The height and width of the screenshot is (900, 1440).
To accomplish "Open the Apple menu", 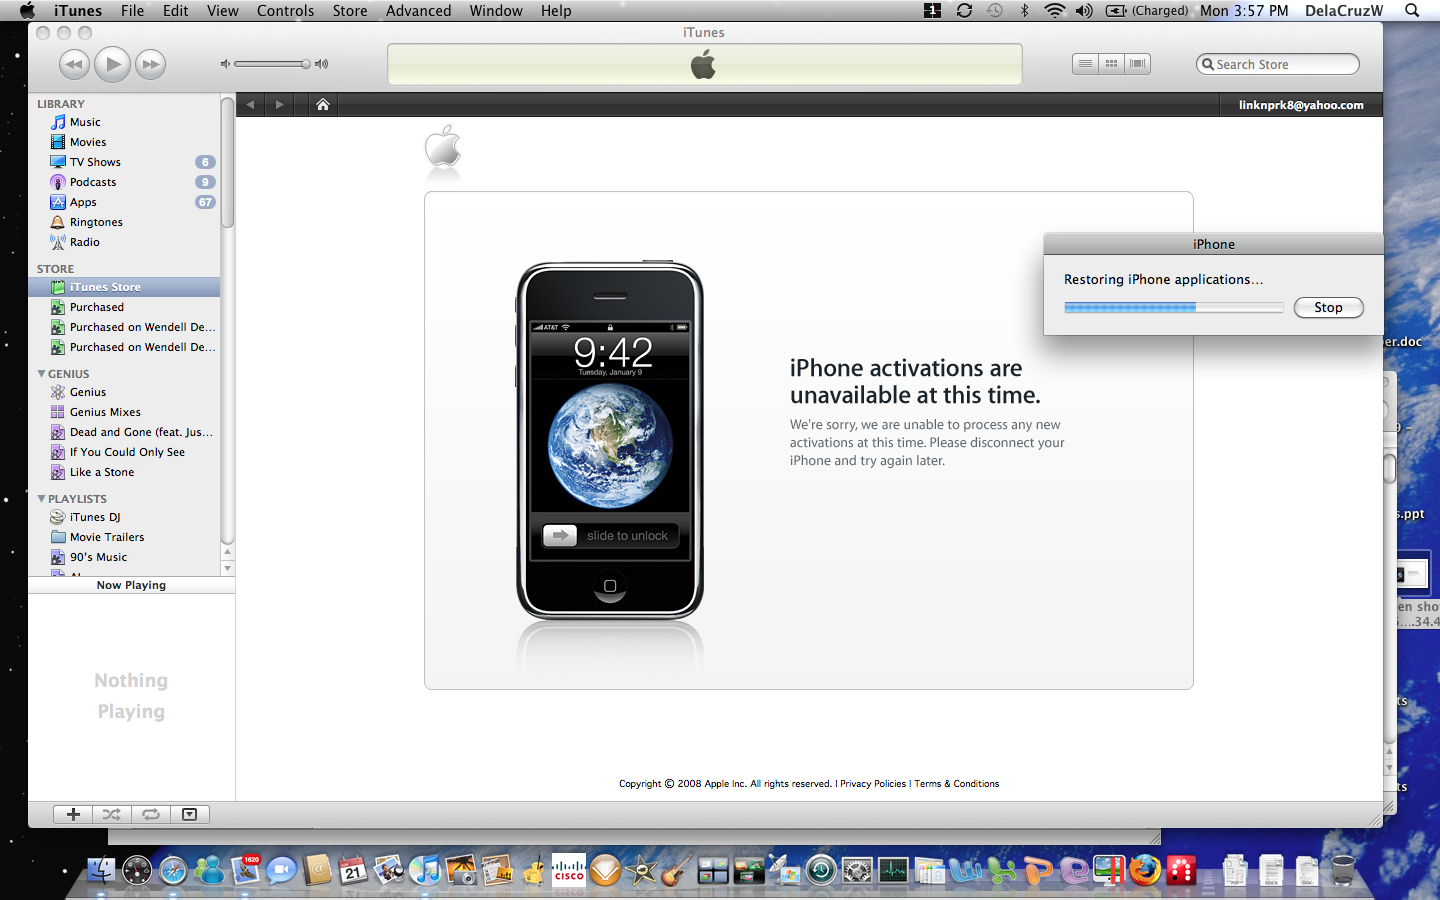I will (x=27, y=11).
